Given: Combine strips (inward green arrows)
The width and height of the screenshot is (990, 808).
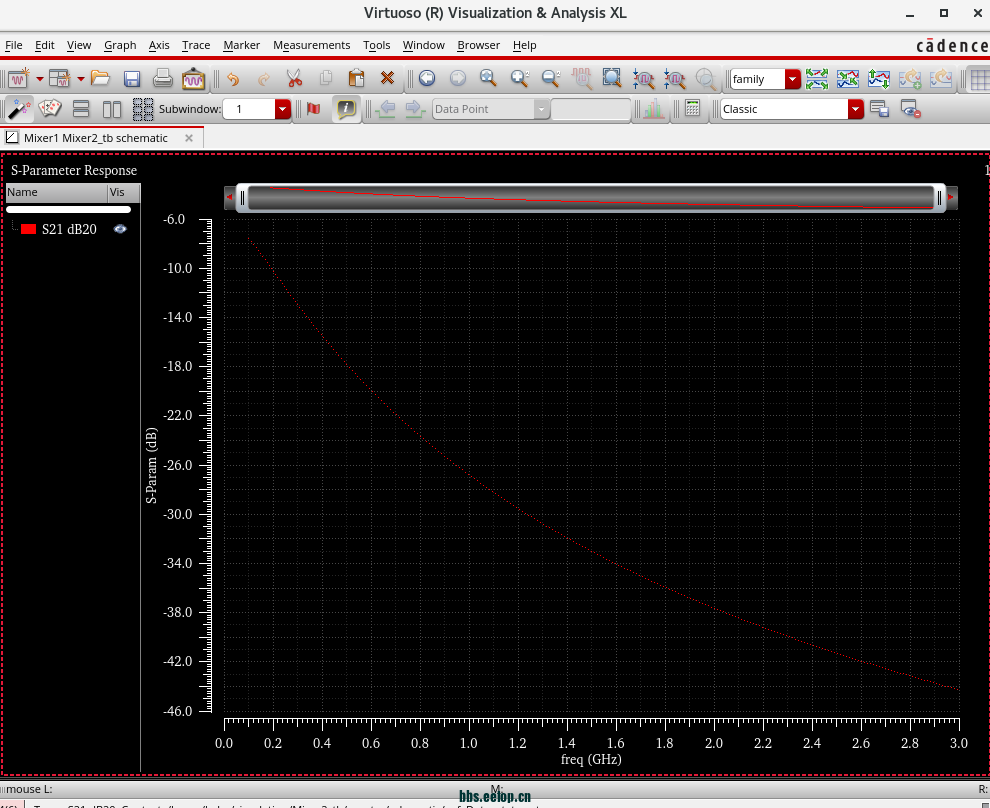Looking at the screenshot, I should (847, 78).
